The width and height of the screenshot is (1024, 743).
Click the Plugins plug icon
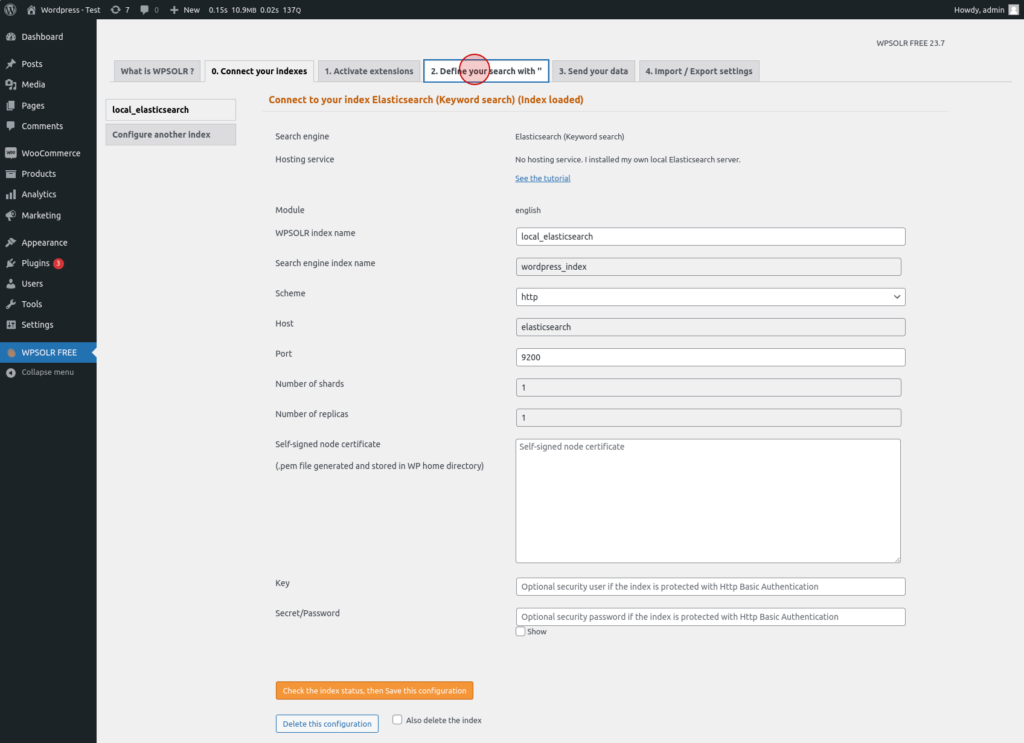(x=11, y=263)
